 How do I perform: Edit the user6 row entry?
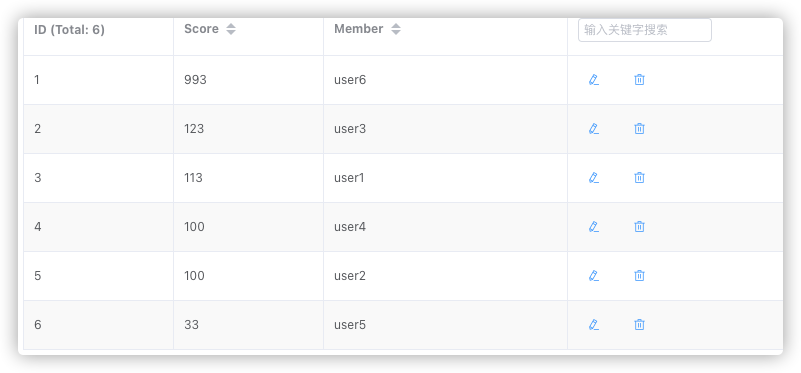coord(594,80)
